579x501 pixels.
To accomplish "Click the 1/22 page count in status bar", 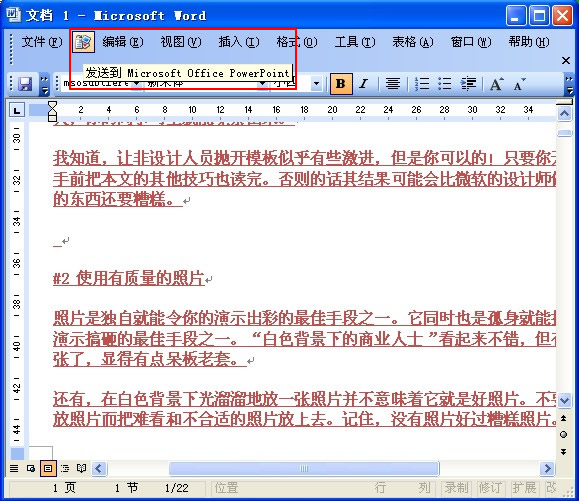I will (177, 488).
